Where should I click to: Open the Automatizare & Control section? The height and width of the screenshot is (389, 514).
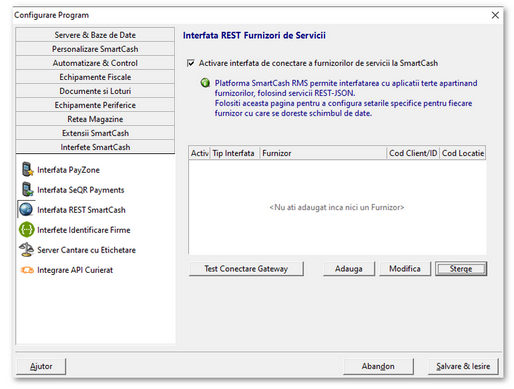[x=95, y=63]
